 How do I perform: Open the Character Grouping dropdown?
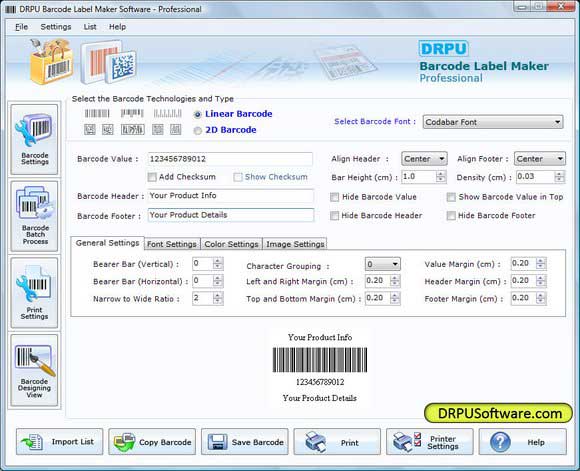tap(382, 264)
